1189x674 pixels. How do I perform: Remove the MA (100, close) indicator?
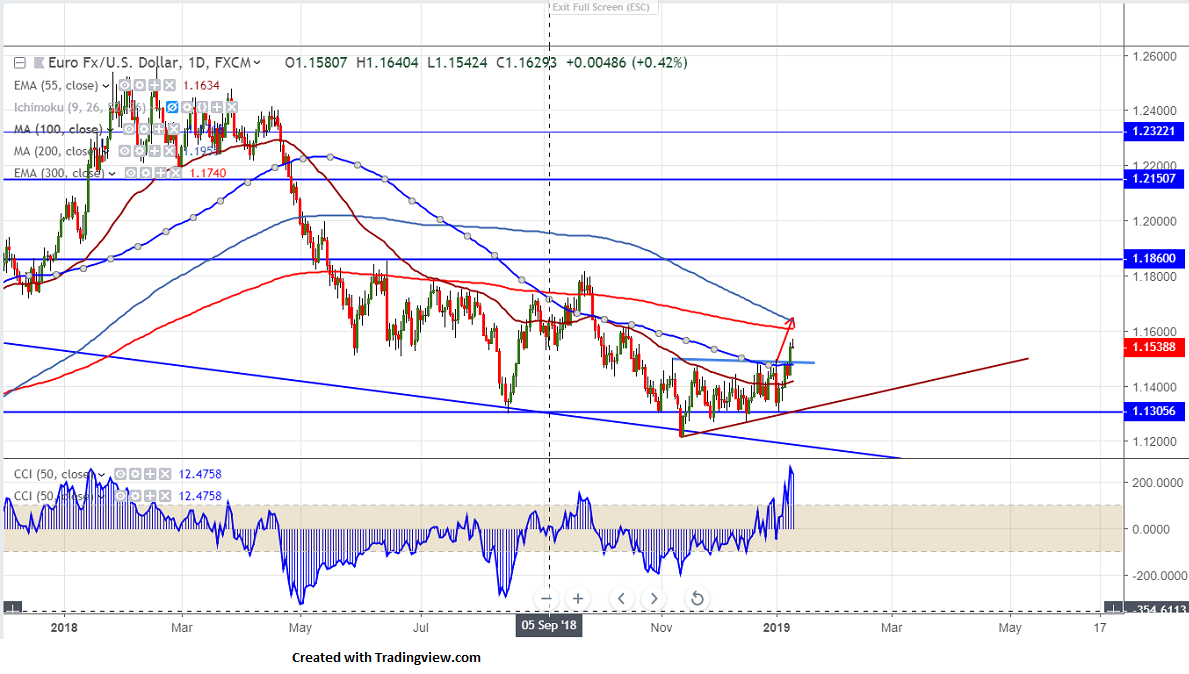(x=174, y=129)
